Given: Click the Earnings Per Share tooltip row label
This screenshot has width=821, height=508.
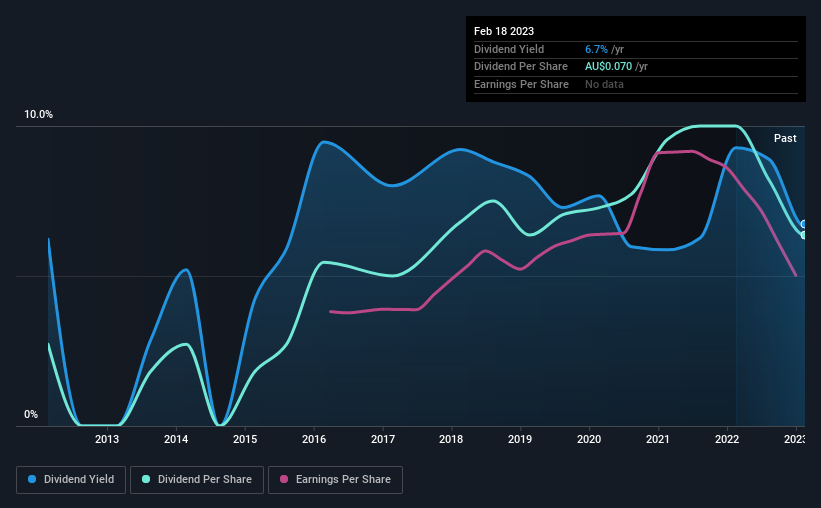Looking at the screenshot, I should tap(521, 84).
